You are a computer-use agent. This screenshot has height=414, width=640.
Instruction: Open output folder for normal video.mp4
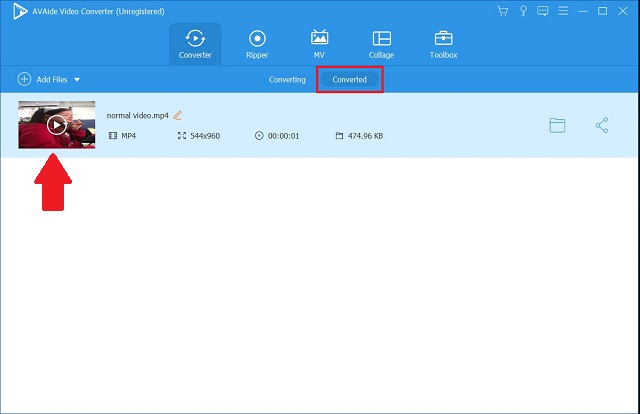(557, 125)
